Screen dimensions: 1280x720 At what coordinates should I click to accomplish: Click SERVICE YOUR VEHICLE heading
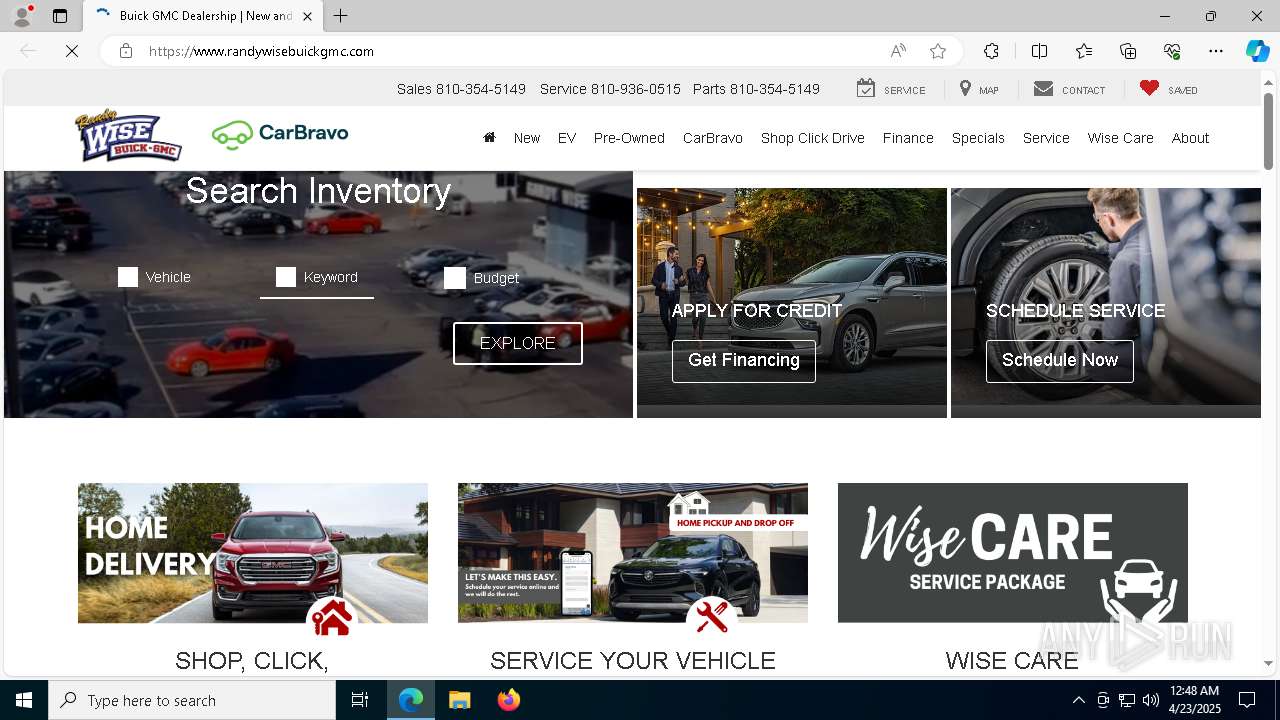coord(633,661)
